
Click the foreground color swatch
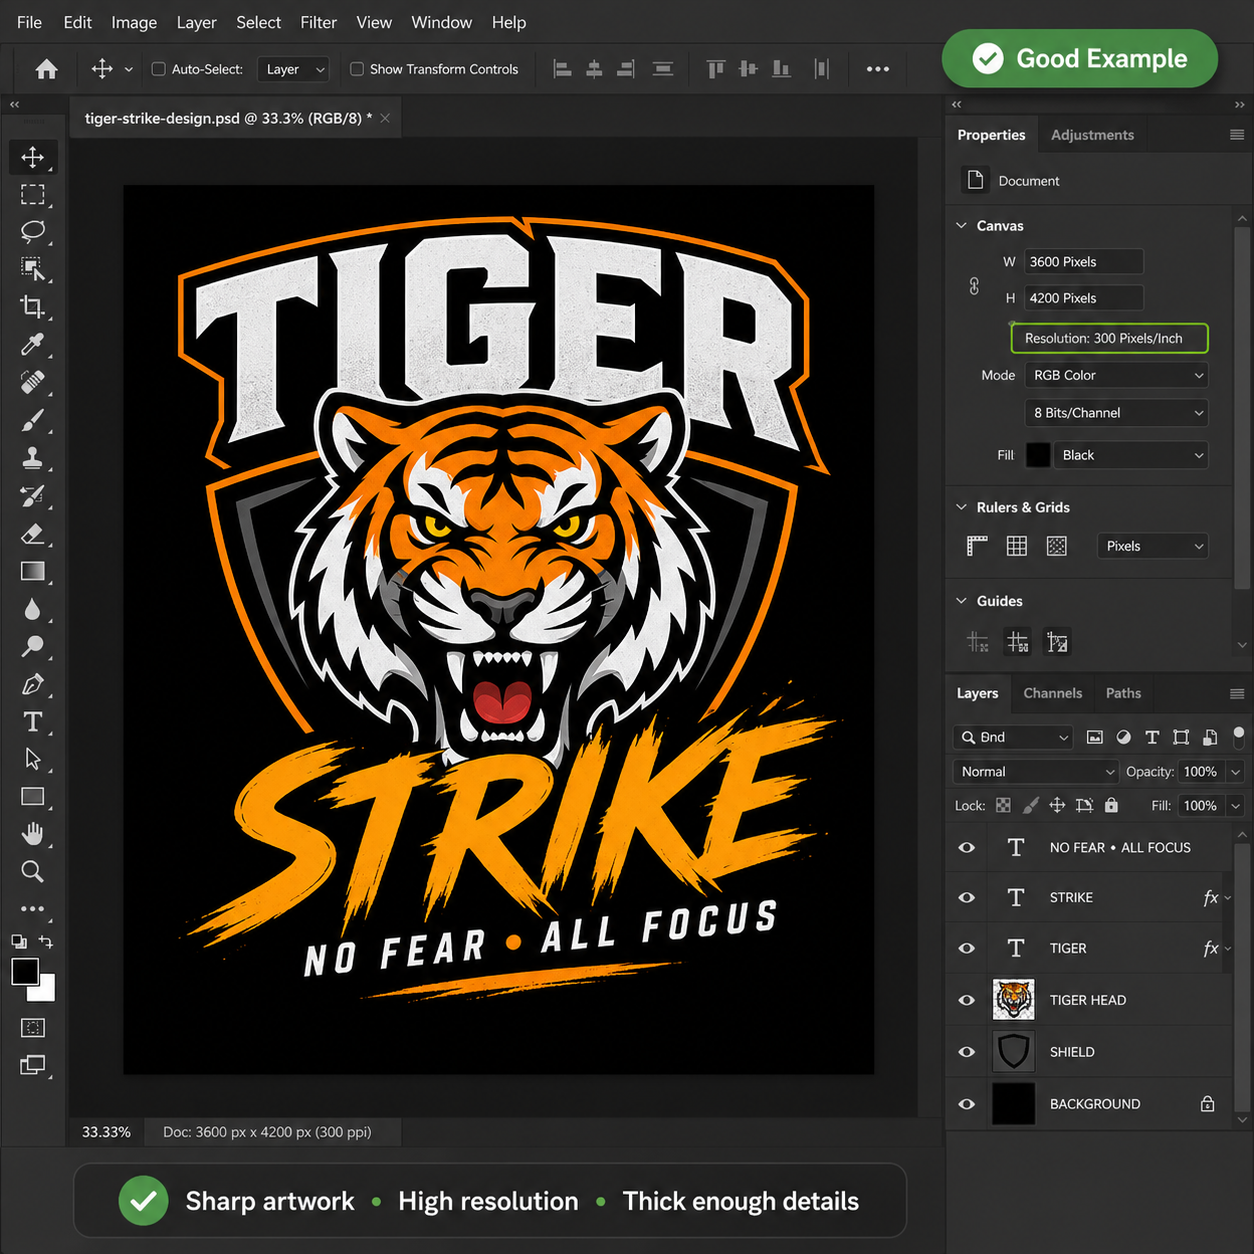pos(25,971)
